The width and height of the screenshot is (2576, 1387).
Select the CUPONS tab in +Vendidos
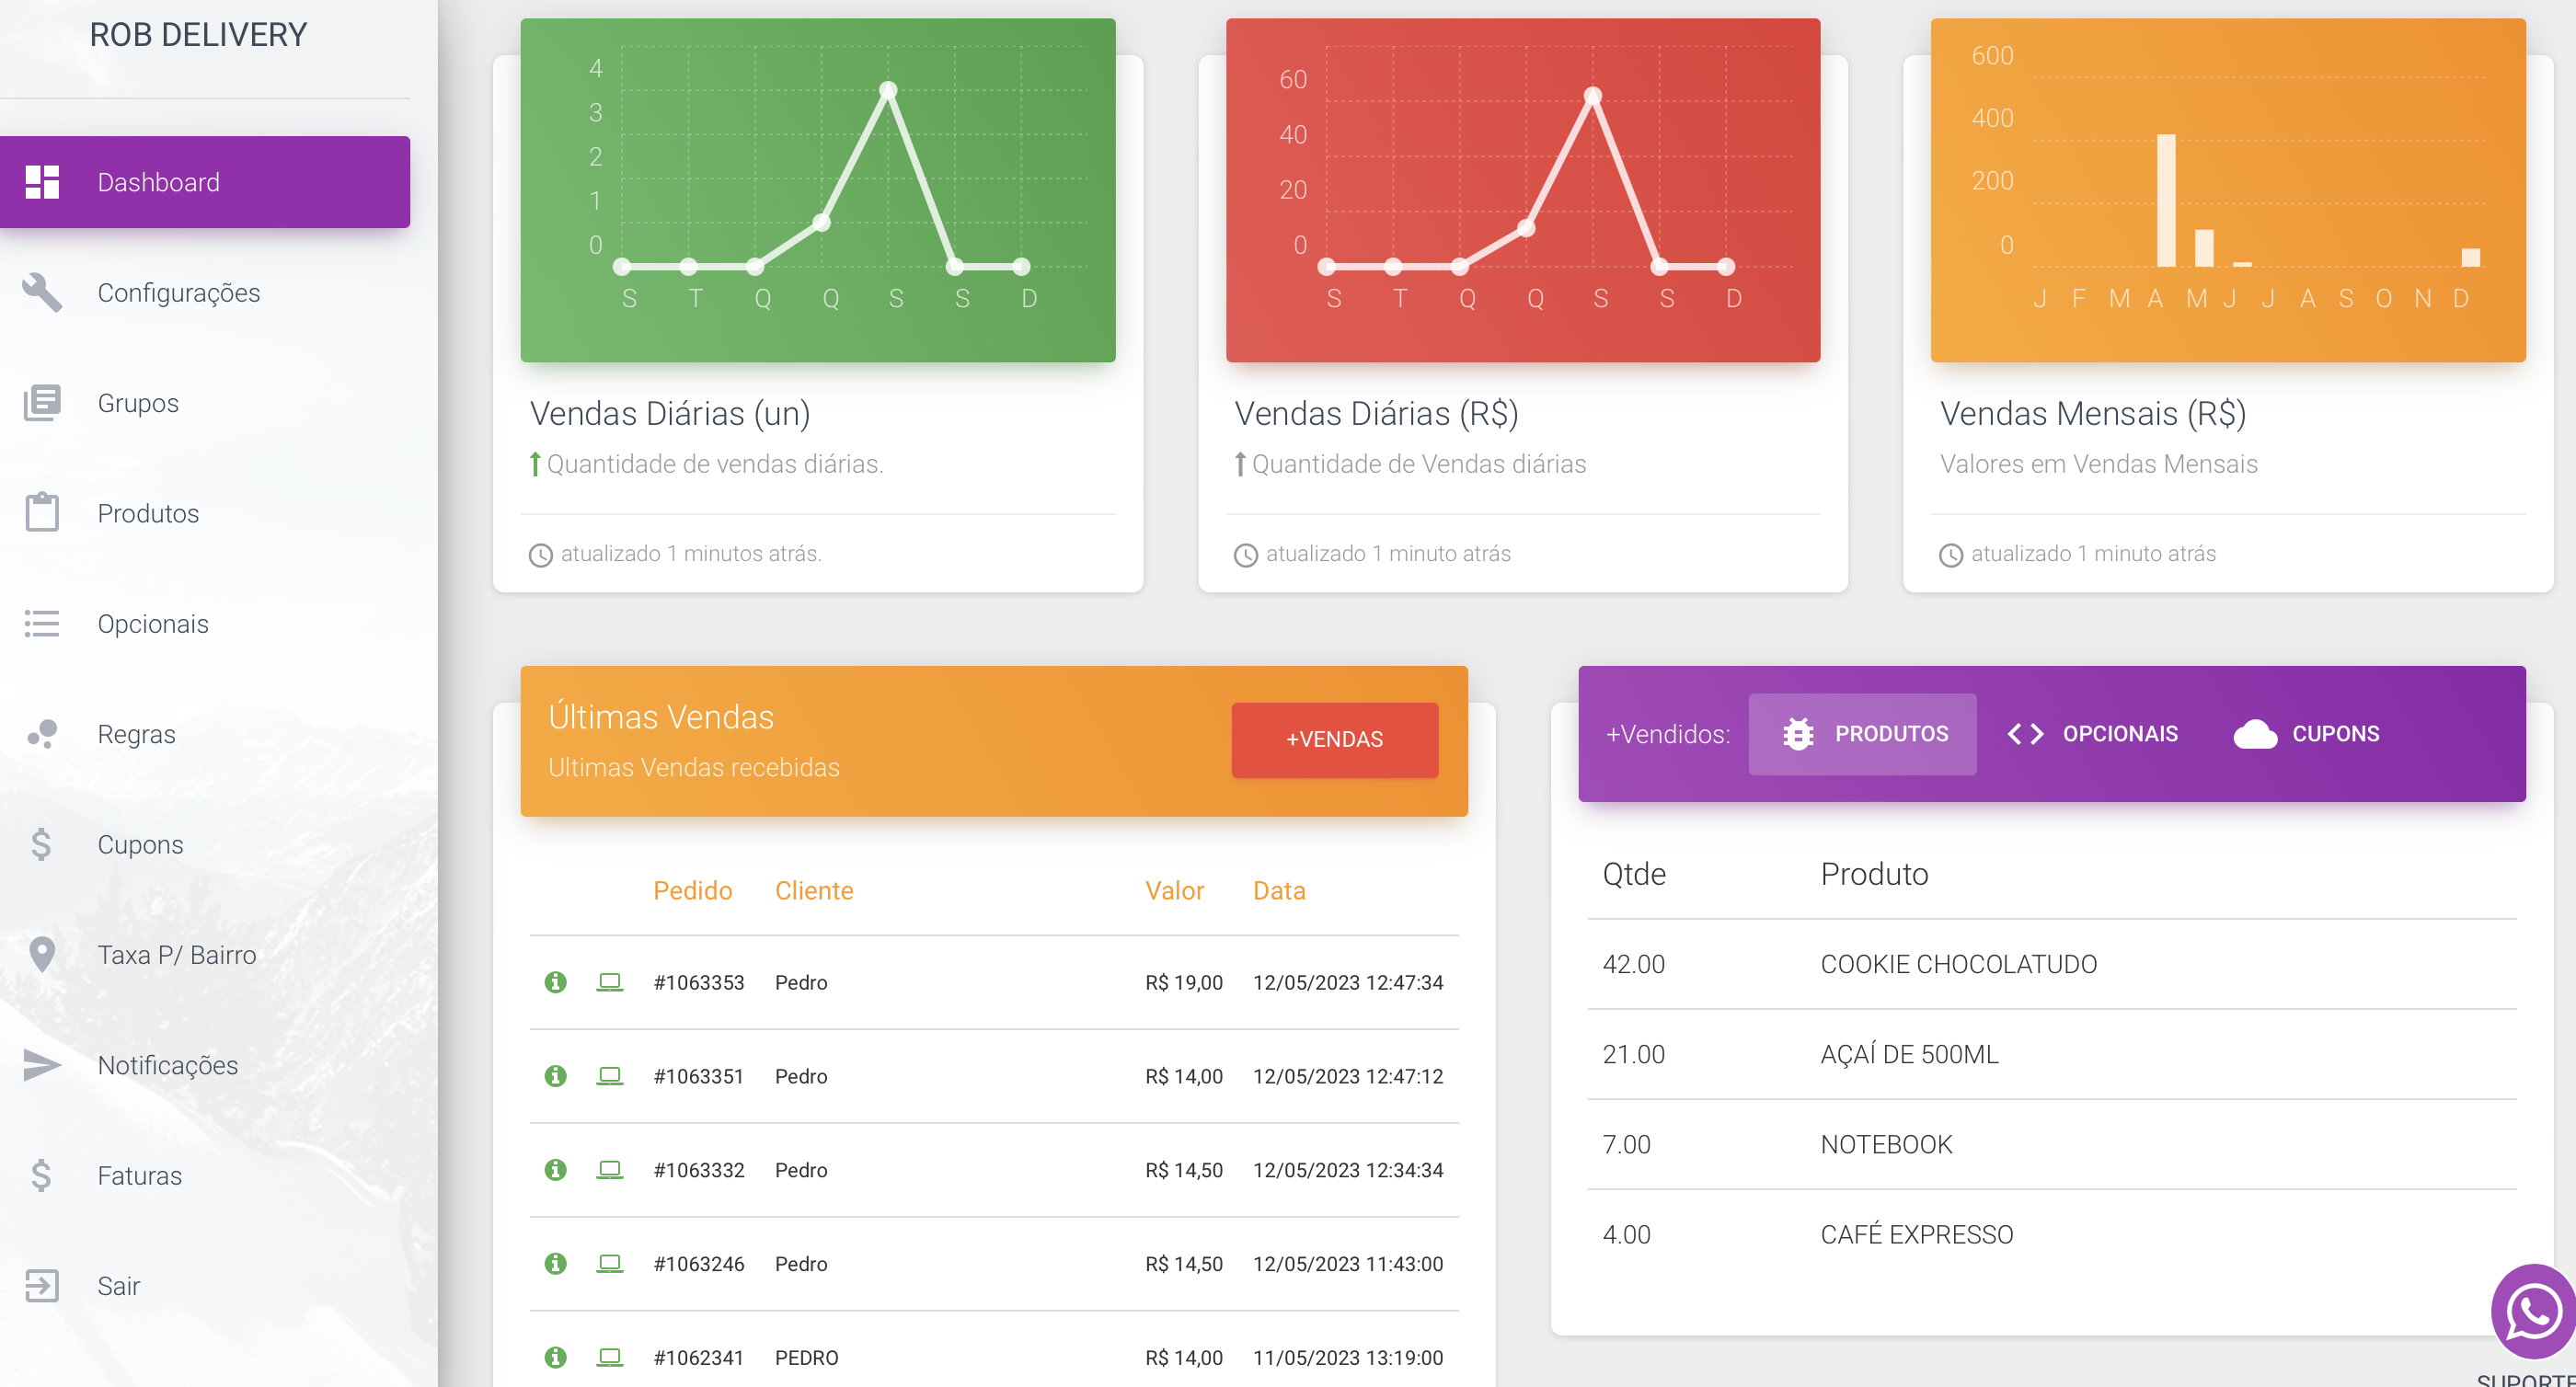tap(2306, 734)
